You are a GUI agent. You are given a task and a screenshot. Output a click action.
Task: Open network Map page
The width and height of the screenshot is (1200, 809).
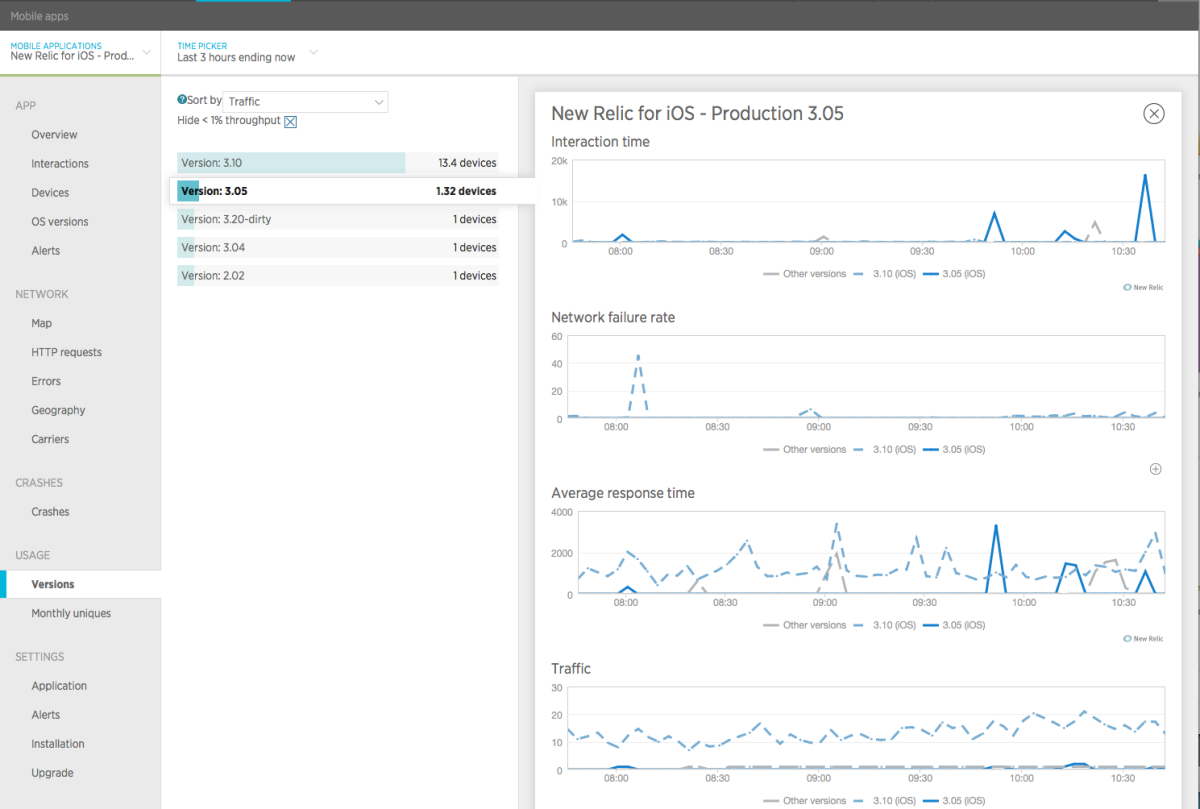(41, 324)
